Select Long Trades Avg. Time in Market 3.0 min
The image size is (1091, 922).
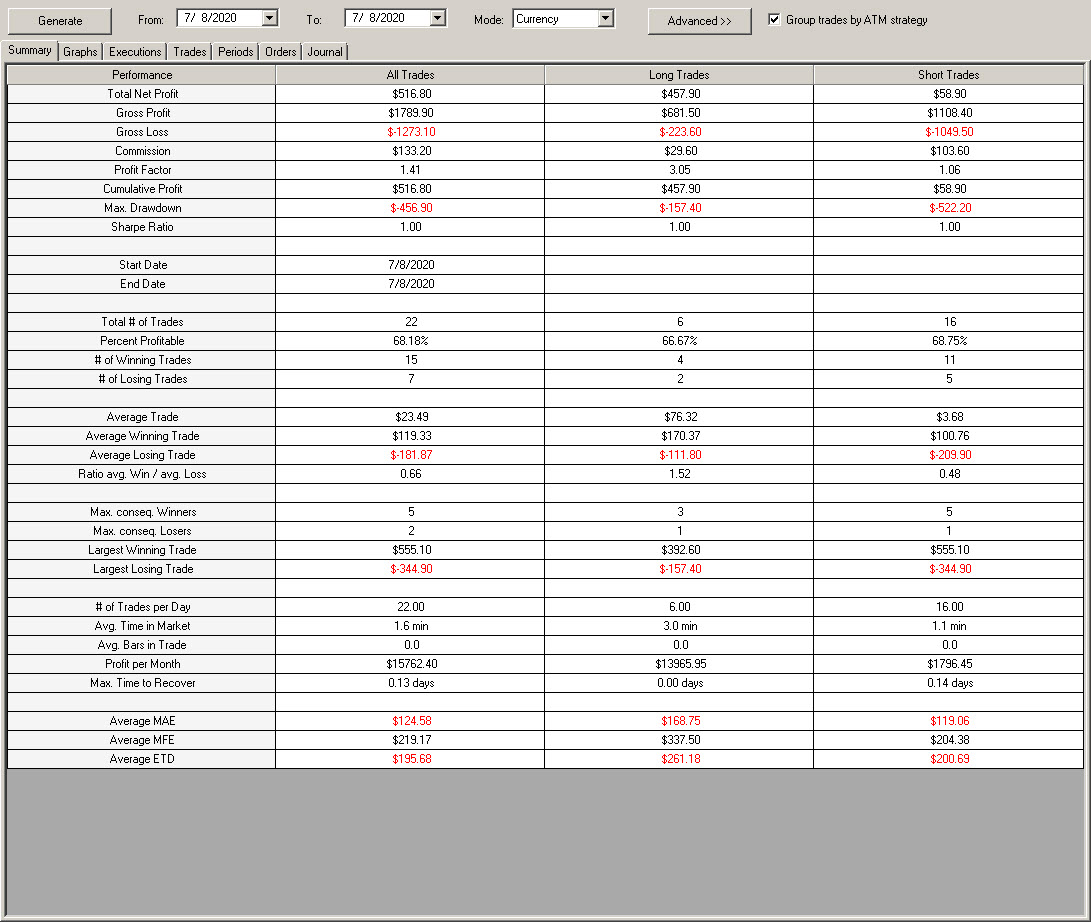pos(680,626)
